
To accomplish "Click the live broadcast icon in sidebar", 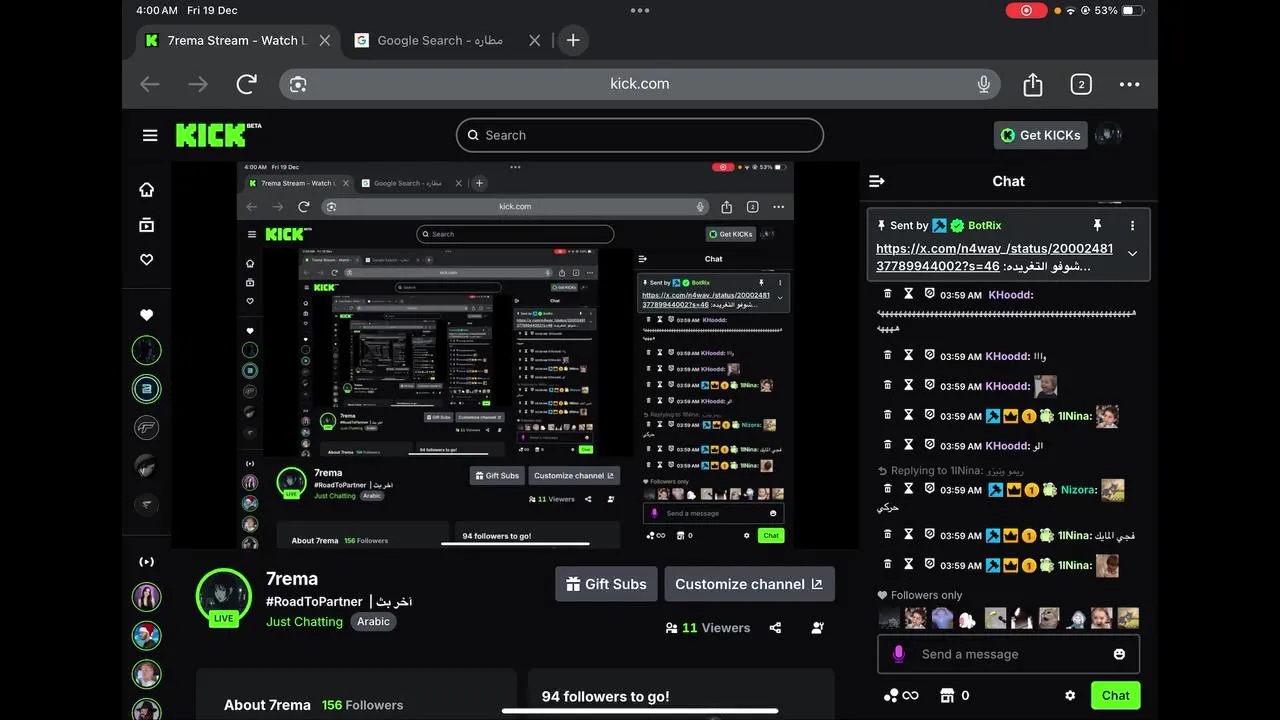I will (147, 561).
